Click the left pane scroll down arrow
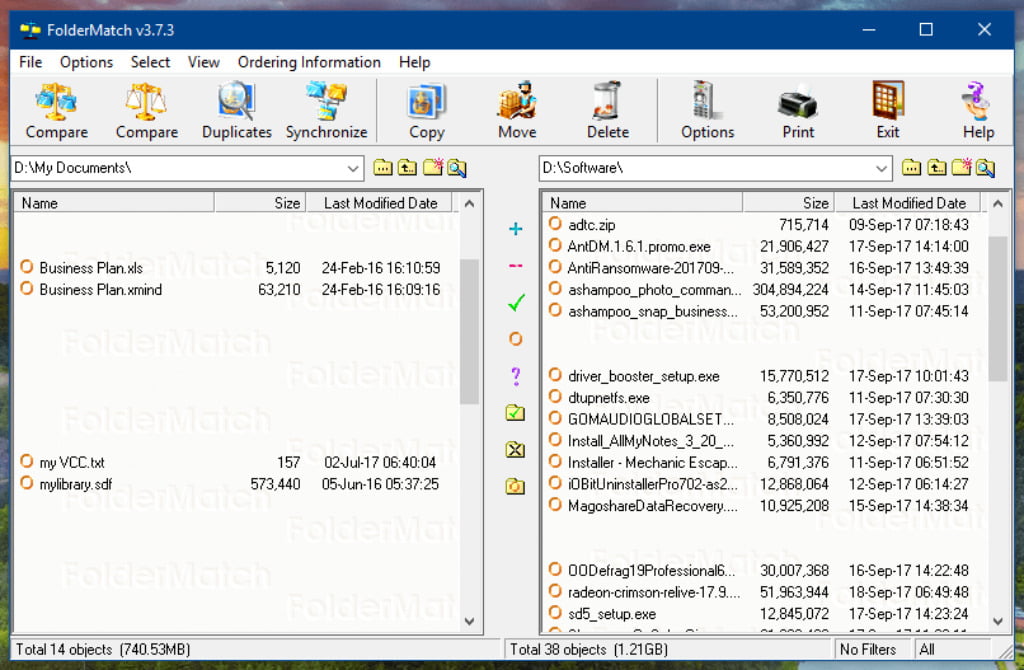Screen dimensions: 1024x670 (469, 621)
